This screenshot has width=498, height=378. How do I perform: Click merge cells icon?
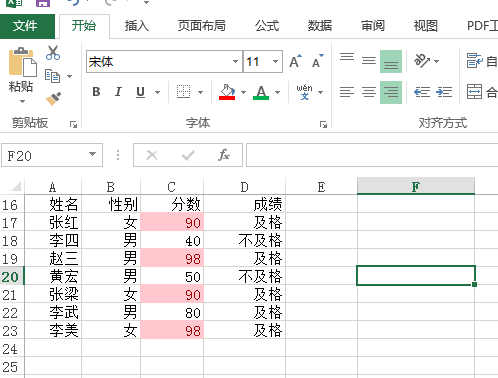coord(475,92)
